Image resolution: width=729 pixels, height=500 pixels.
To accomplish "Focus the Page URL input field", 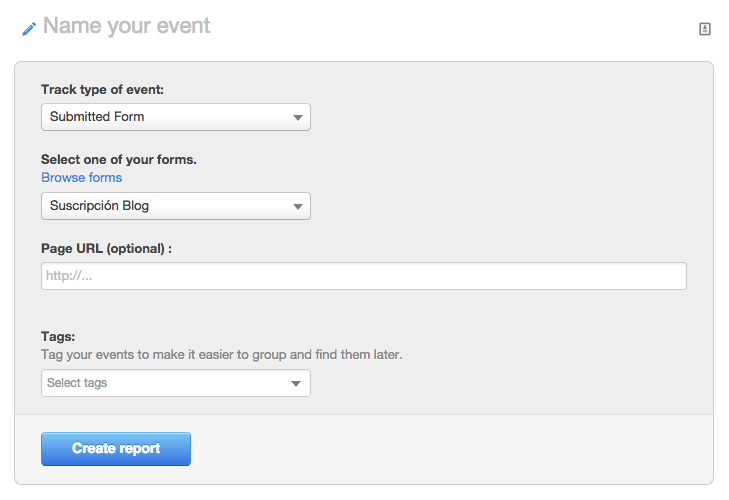I will pyautogui.click(x=364, y=276).
